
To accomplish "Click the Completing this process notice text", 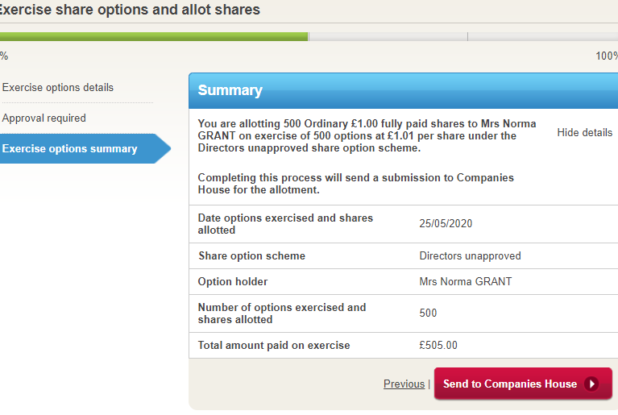I will [x=356, y=183].
